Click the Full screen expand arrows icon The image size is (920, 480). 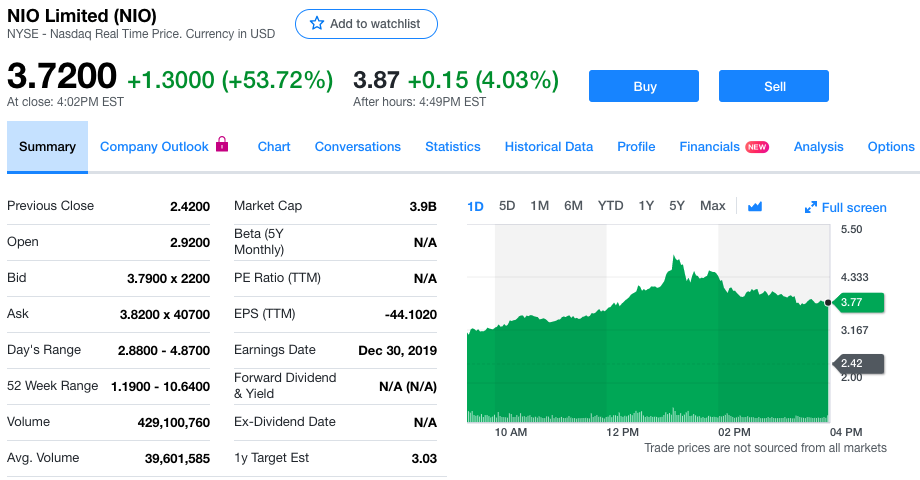(x=811, y=207)
